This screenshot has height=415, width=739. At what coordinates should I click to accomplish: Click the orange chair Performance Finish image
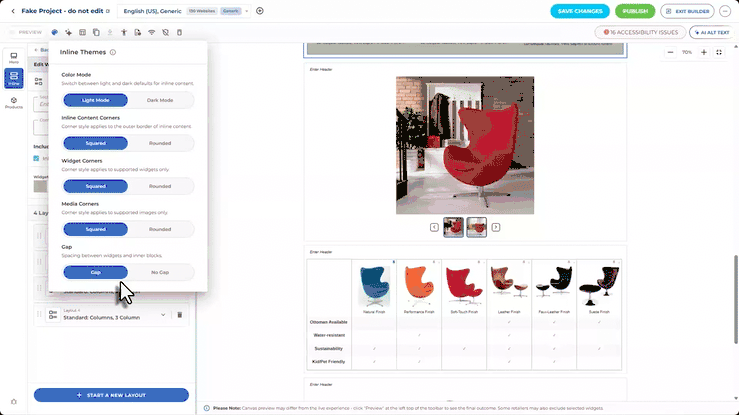pyautogui.click(x=419, y=285)
